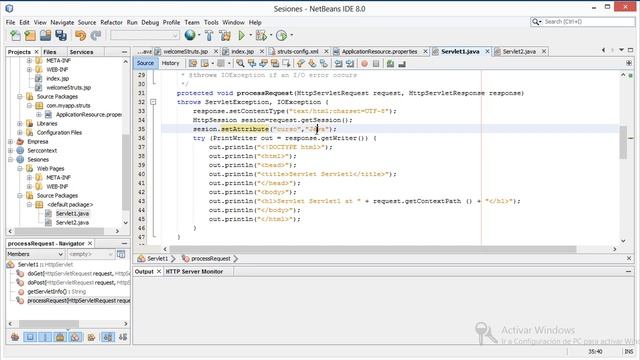Toggle Show Inherited Members in Navigator
Image resolution: width=640 pixels, height=360 pixels.
click(15, 337)
